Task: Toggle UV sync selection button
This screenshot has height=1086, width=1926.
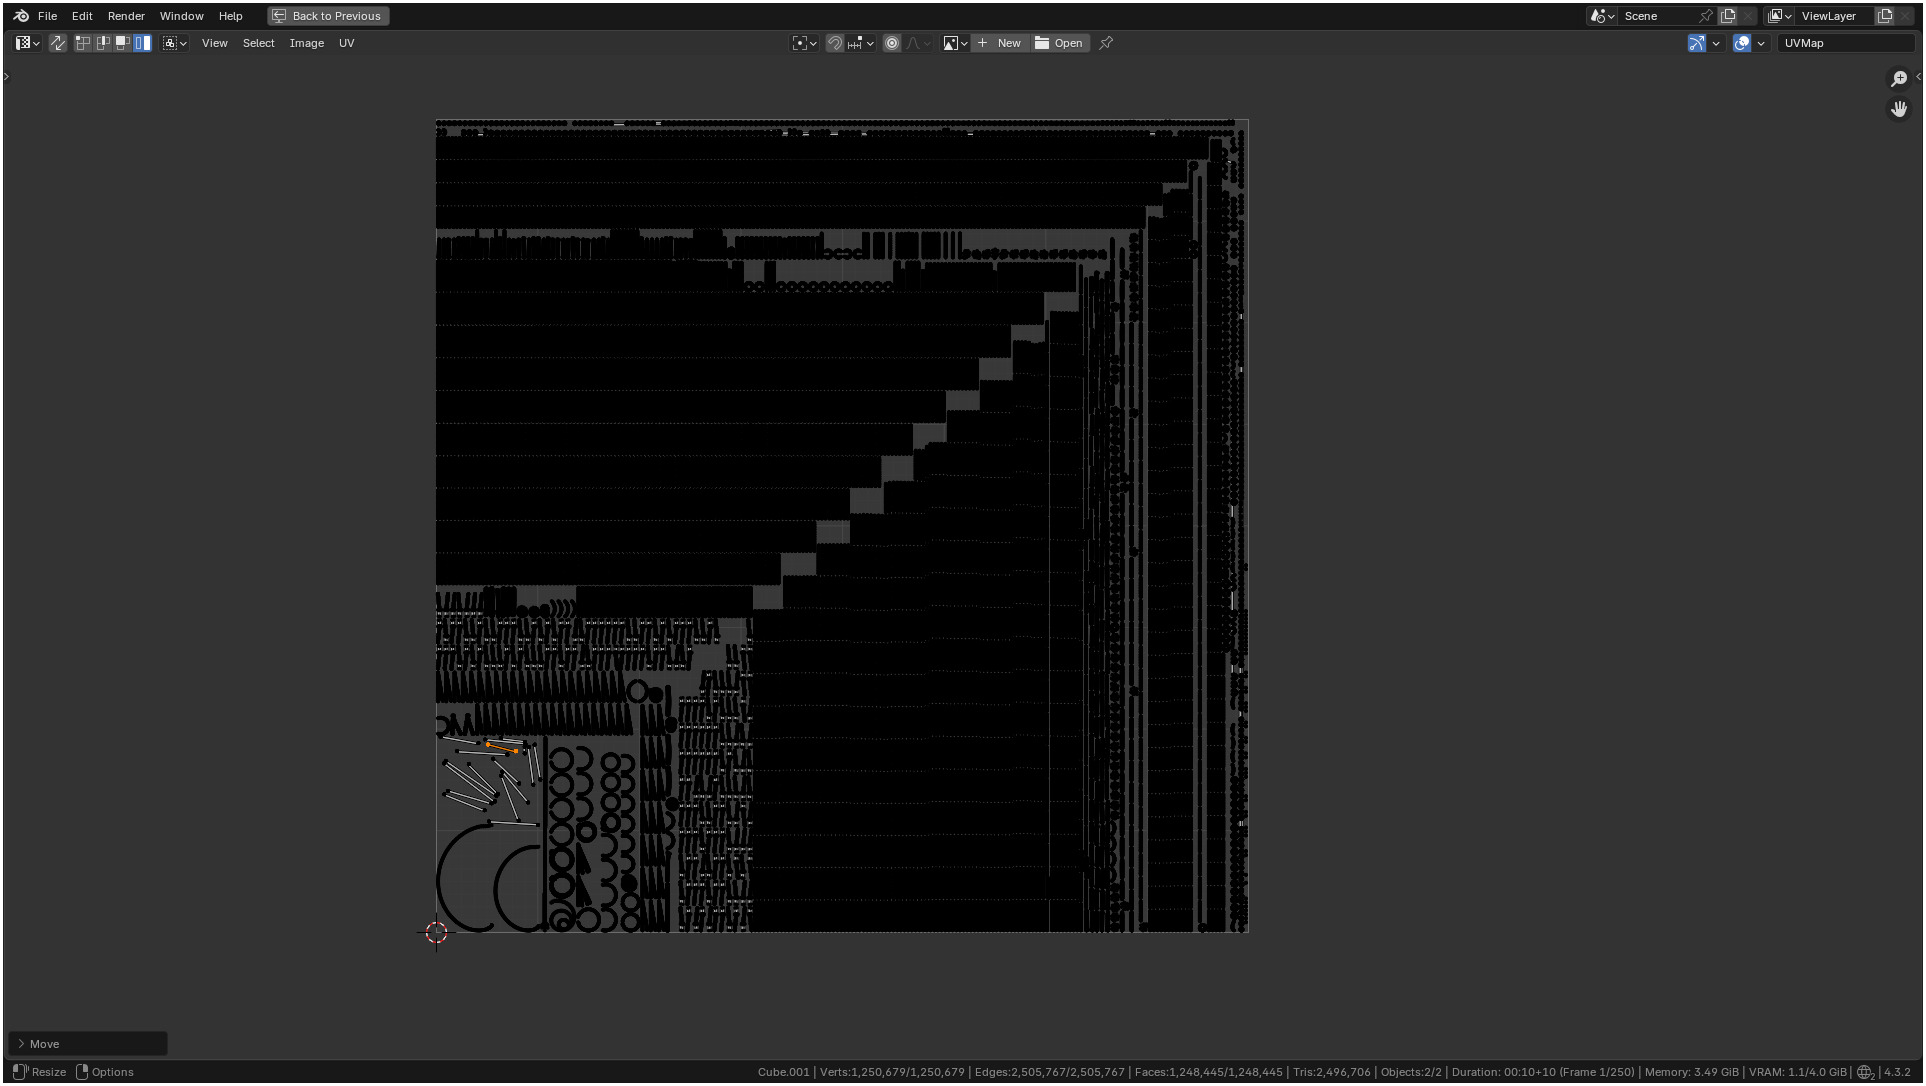Action: click(58, 43)
